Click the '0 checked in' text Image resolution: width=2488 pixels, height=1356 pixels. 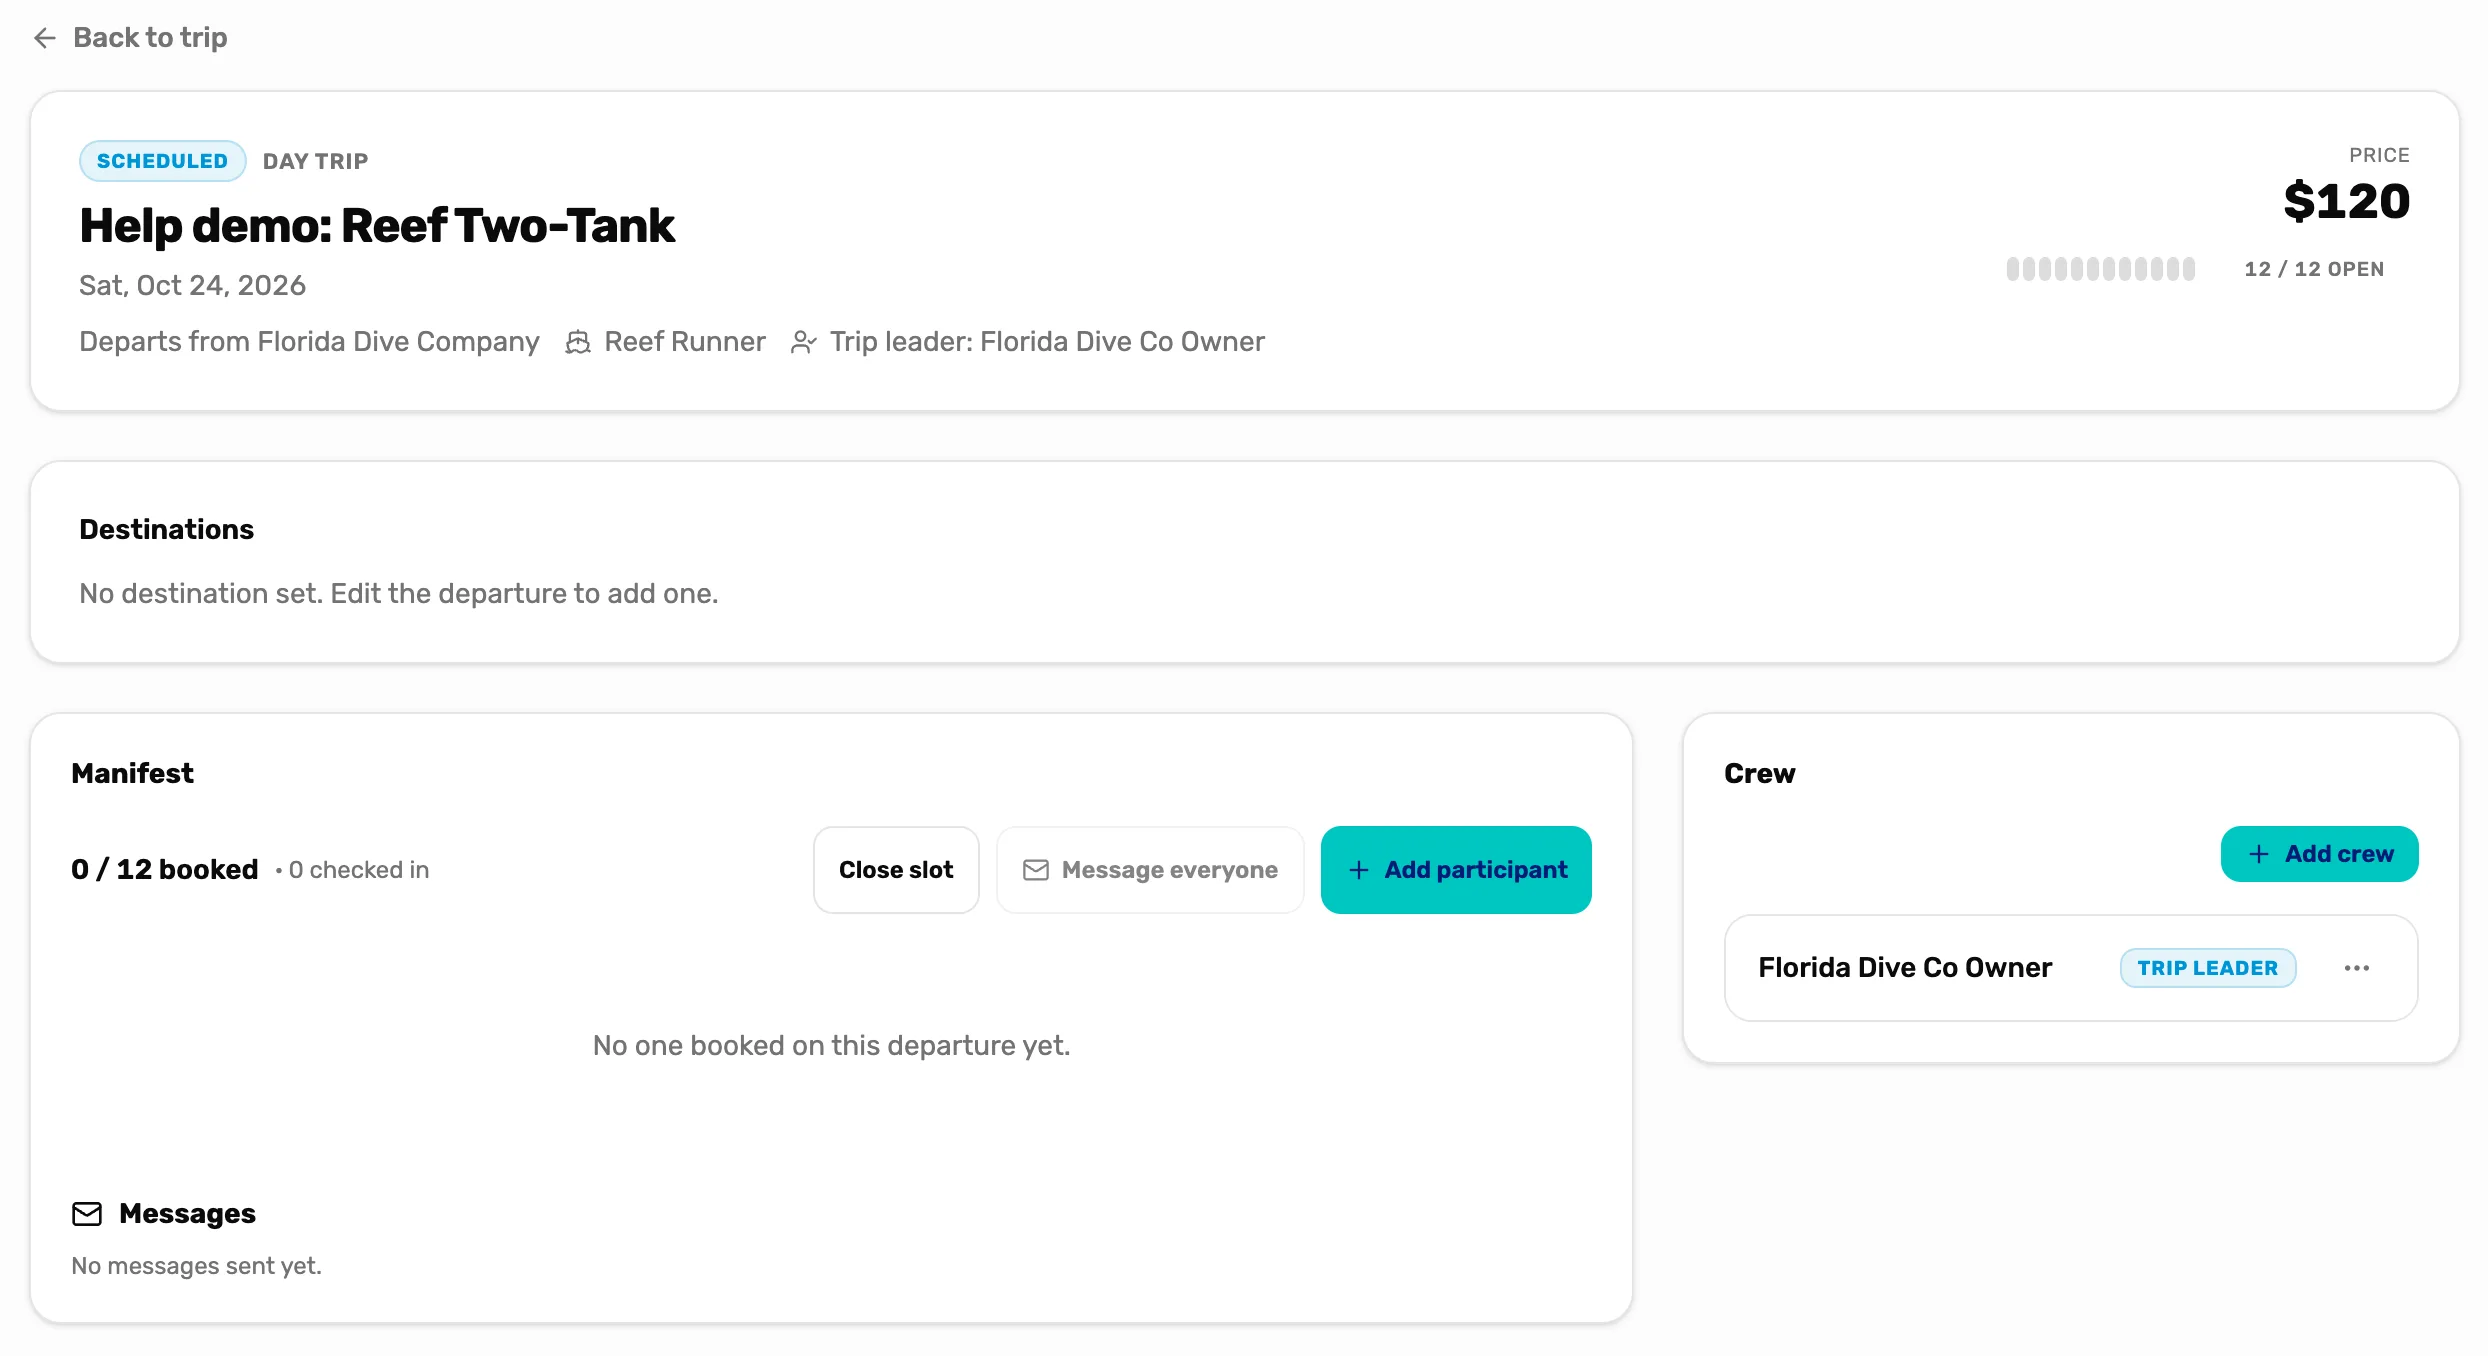coord(358,870)
